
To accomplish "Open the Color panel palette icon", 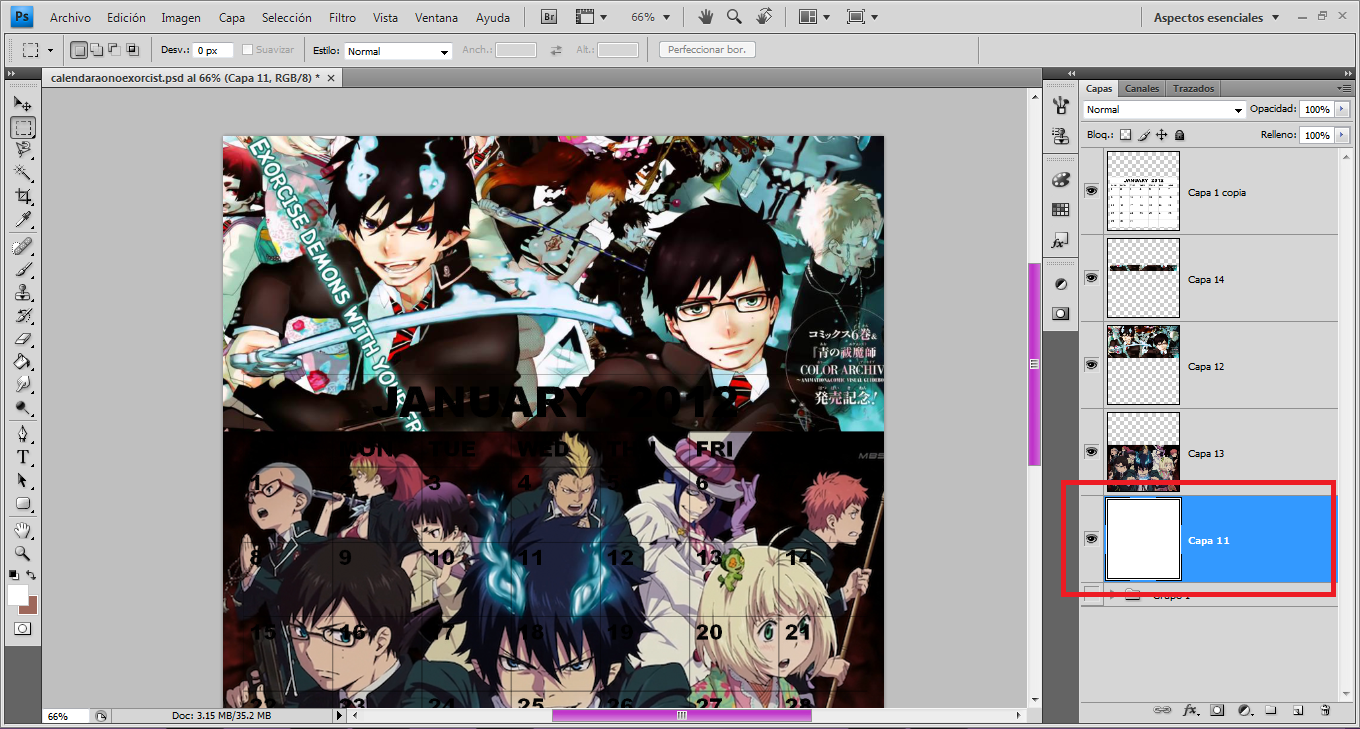I will click(x=1060, y=180).
